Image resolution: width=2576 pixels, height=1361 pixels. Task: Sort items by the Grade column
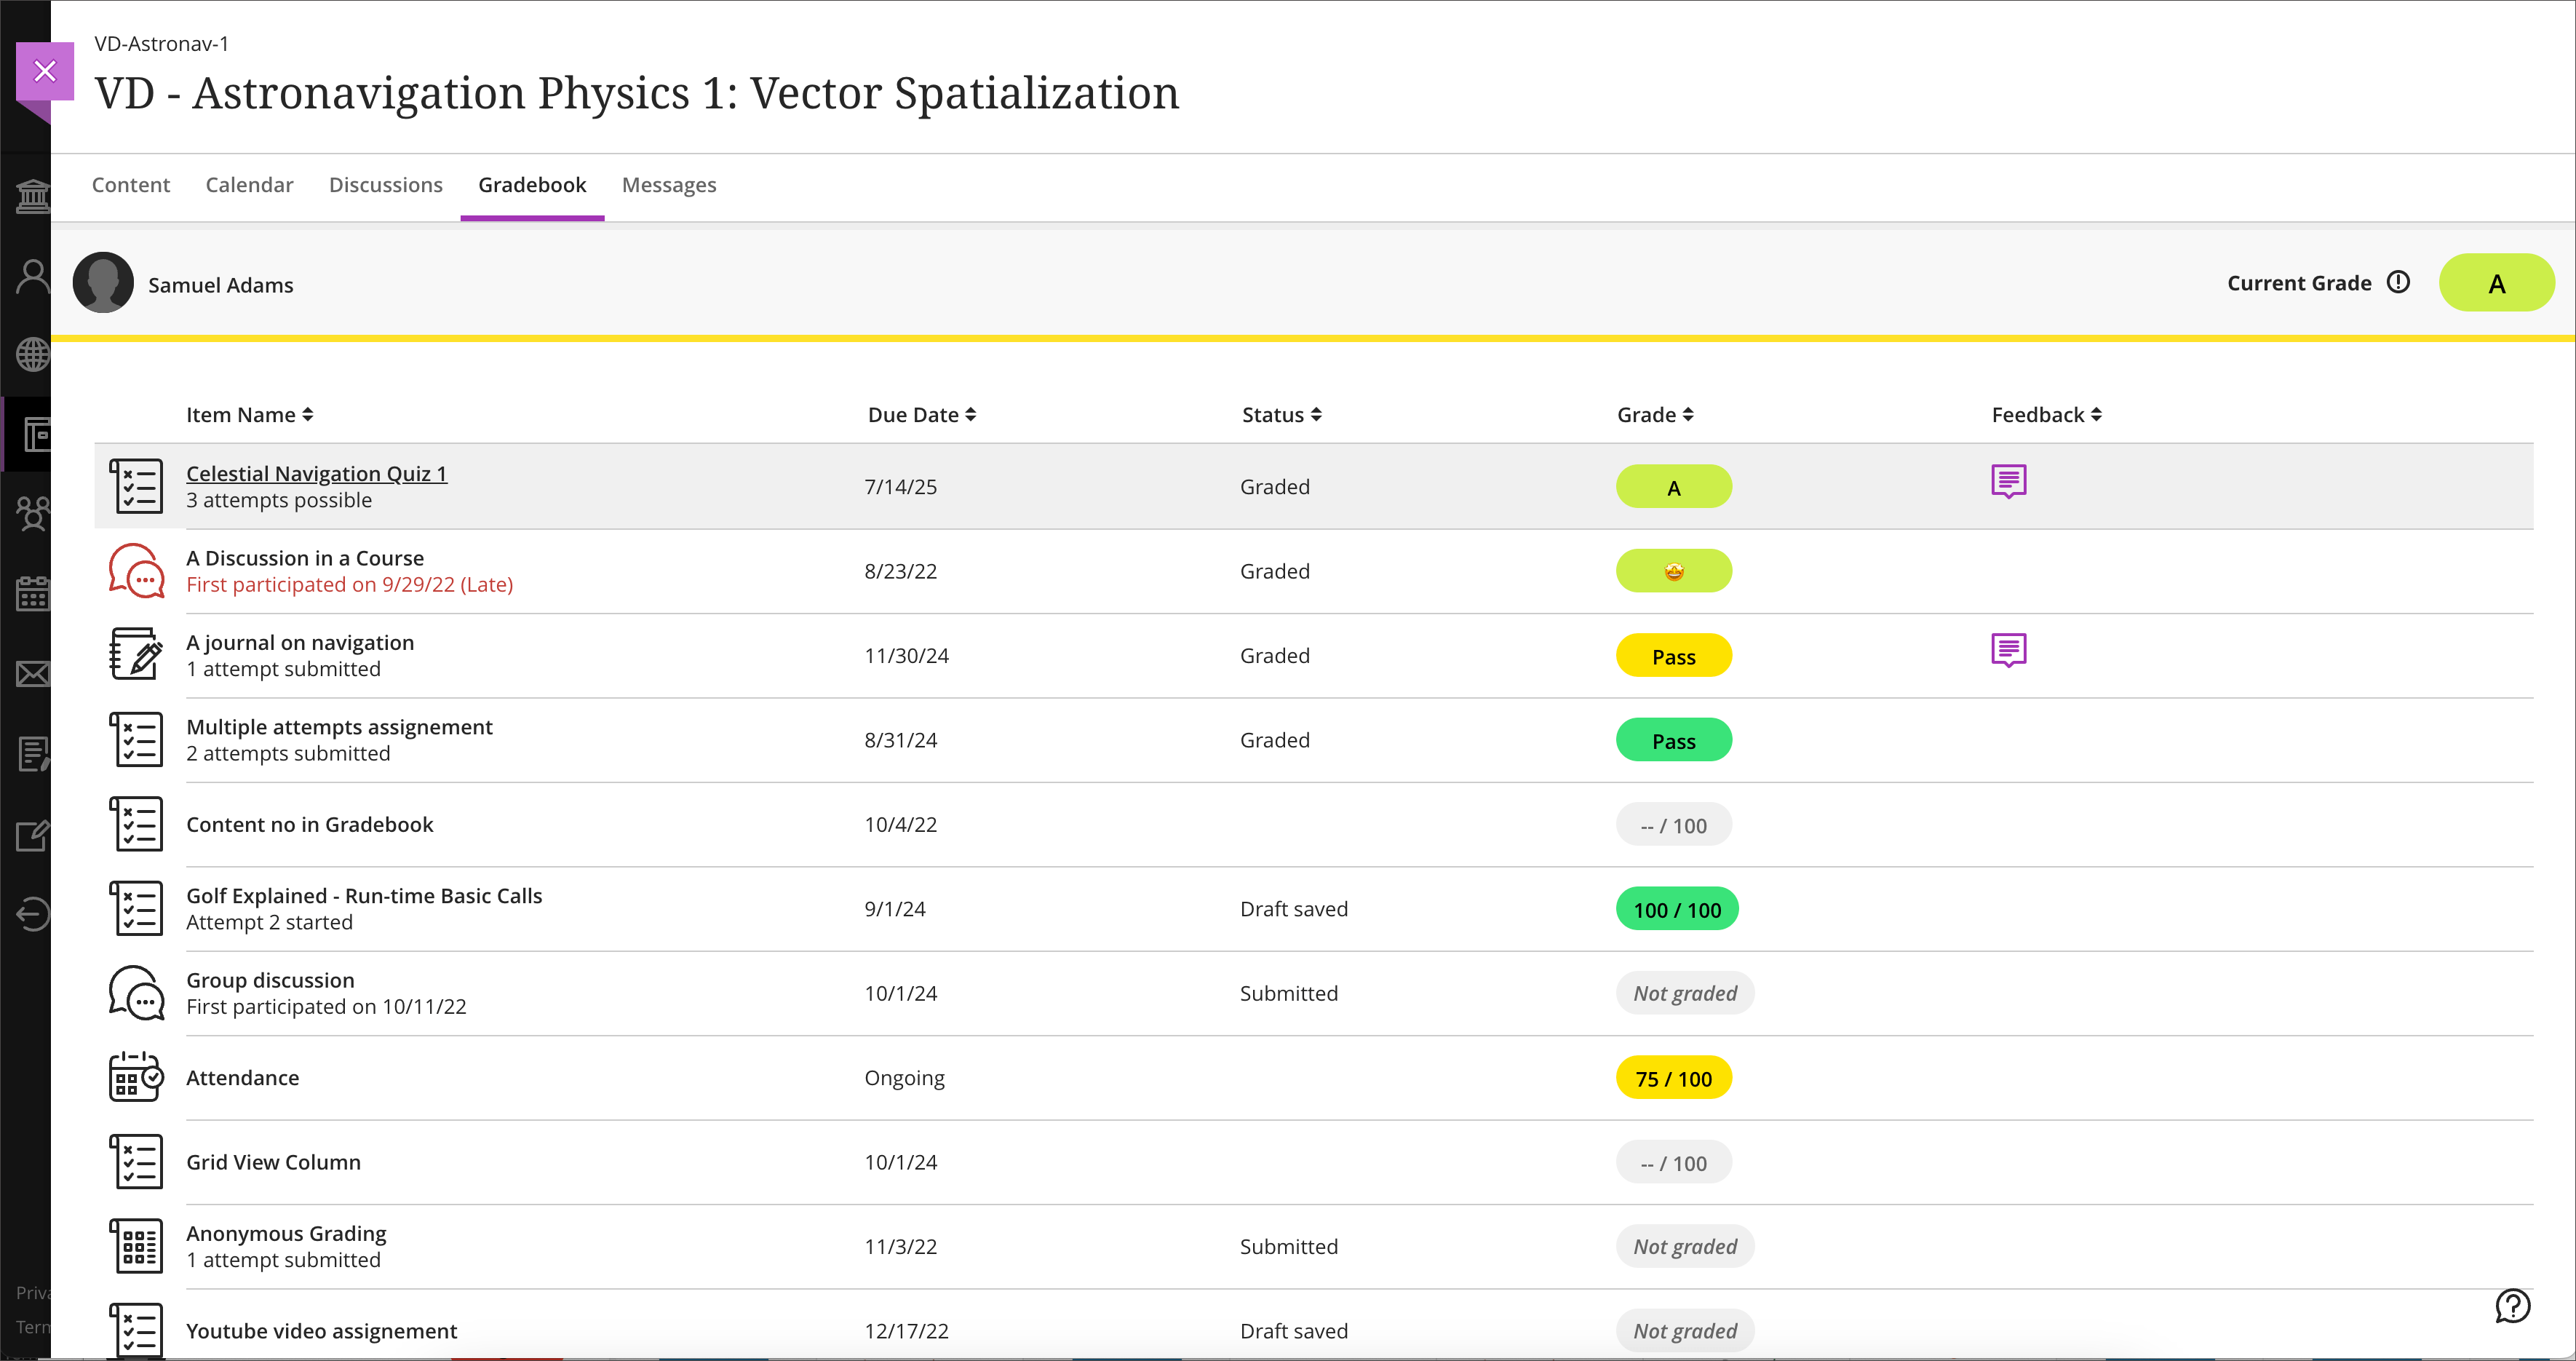(x=1653, y=414)
